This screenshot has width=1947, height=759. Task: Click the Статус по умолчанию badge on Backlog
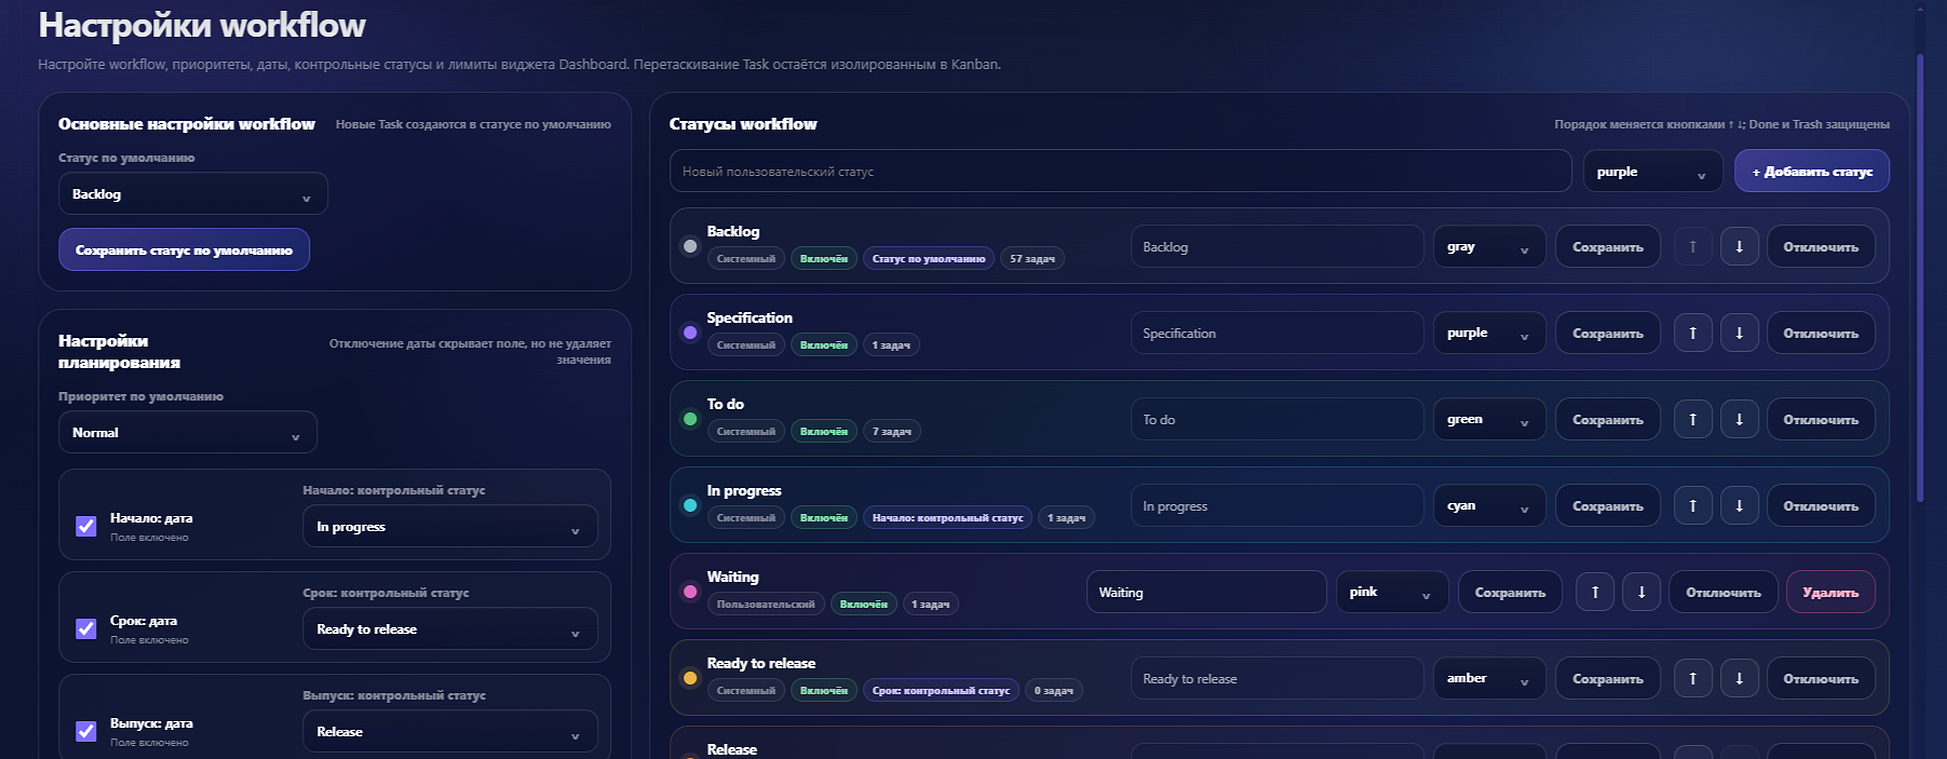(x=928, y=259)
